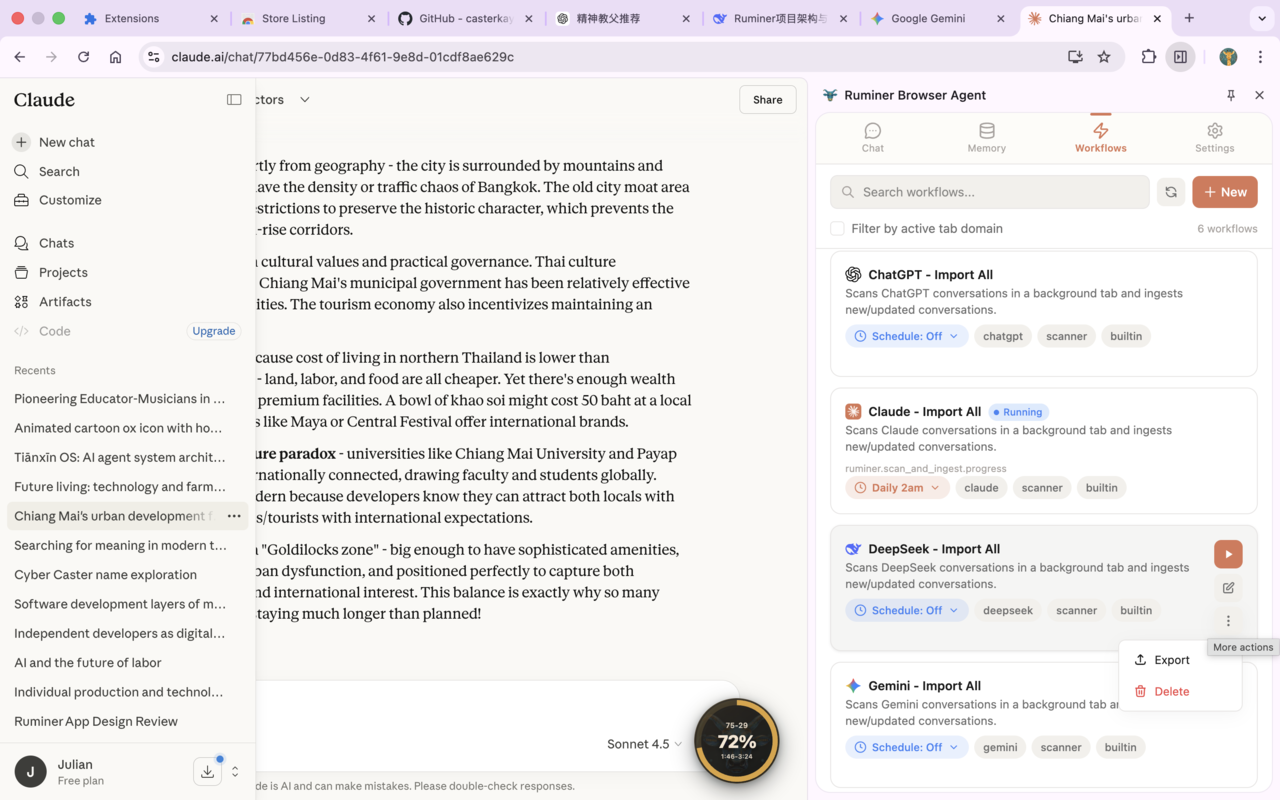Viewport: 1280px width, 800px height.
Task: Open Gemini workflow Schedule: Off dropdown
Action: (906, 747)
